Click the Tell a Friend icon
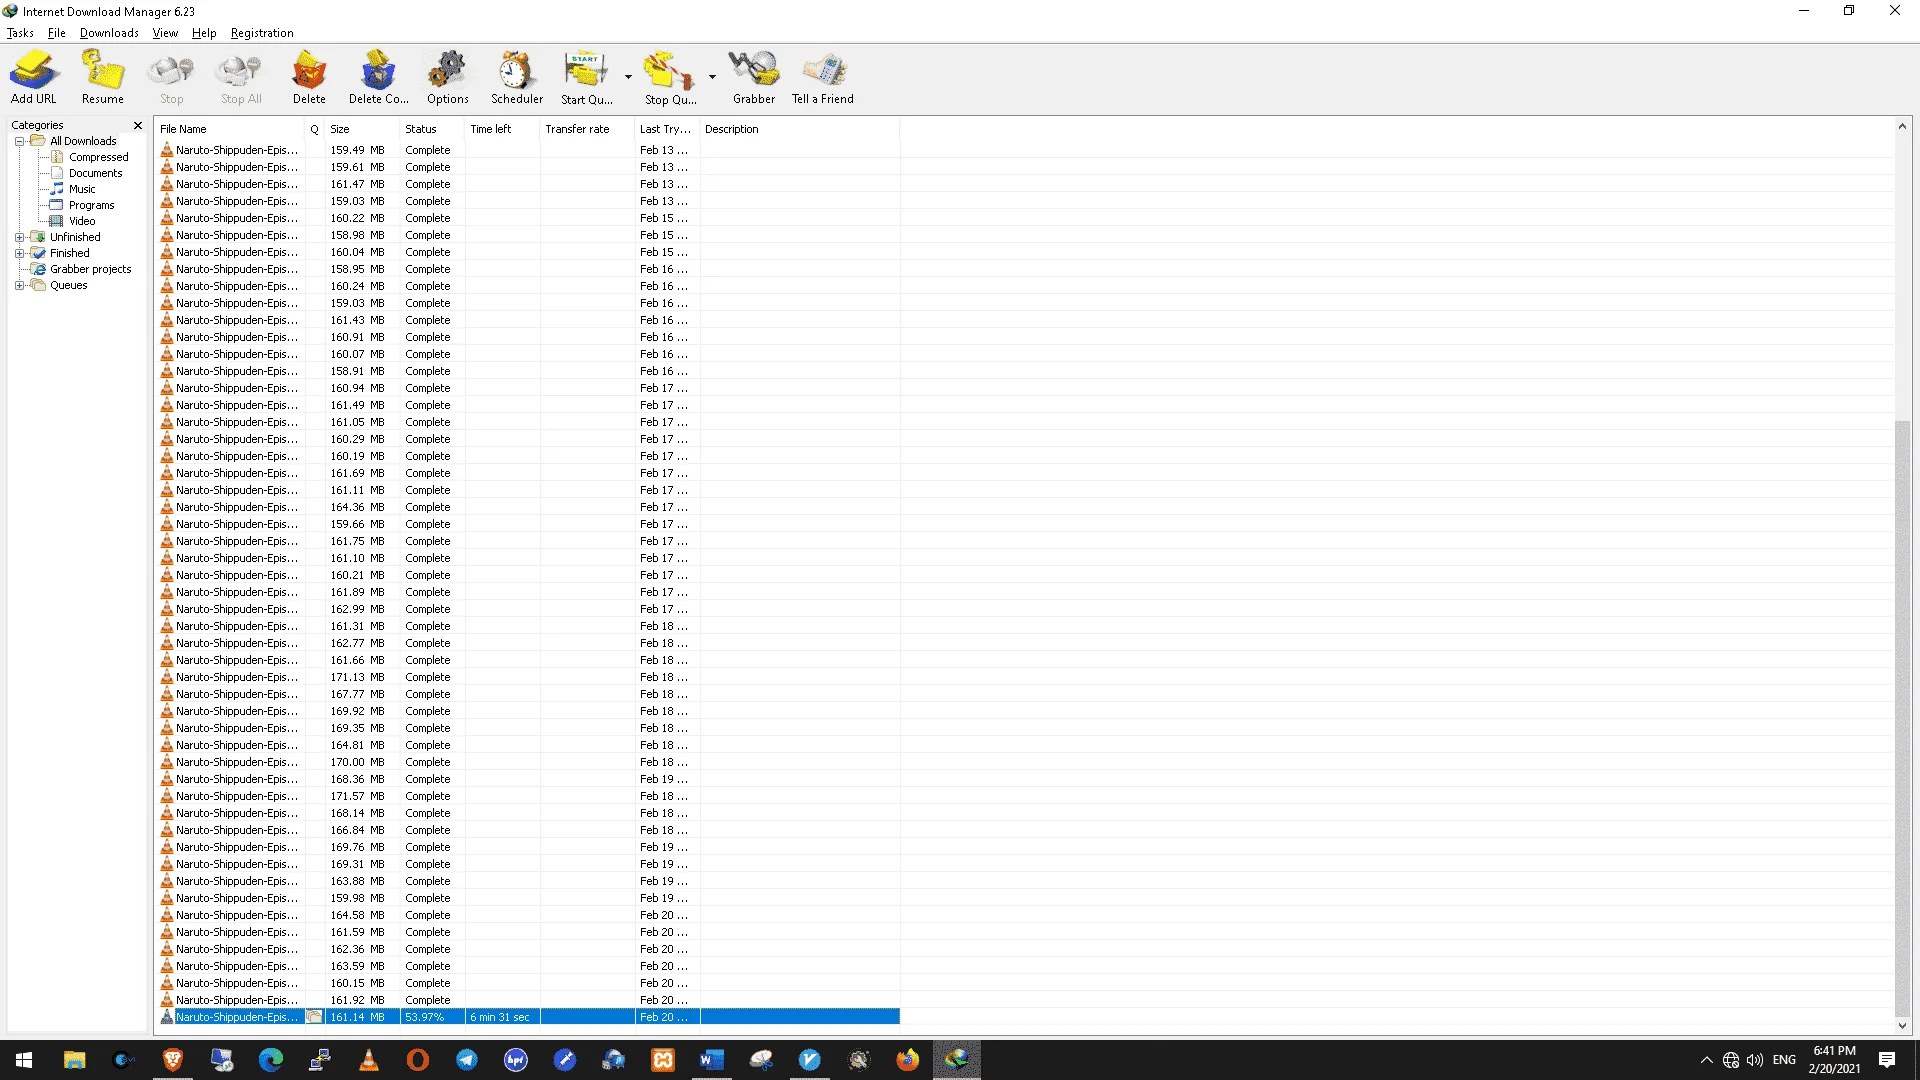Image resolution: width=1920 pixels, height=1080 pixels. [823, 77]
